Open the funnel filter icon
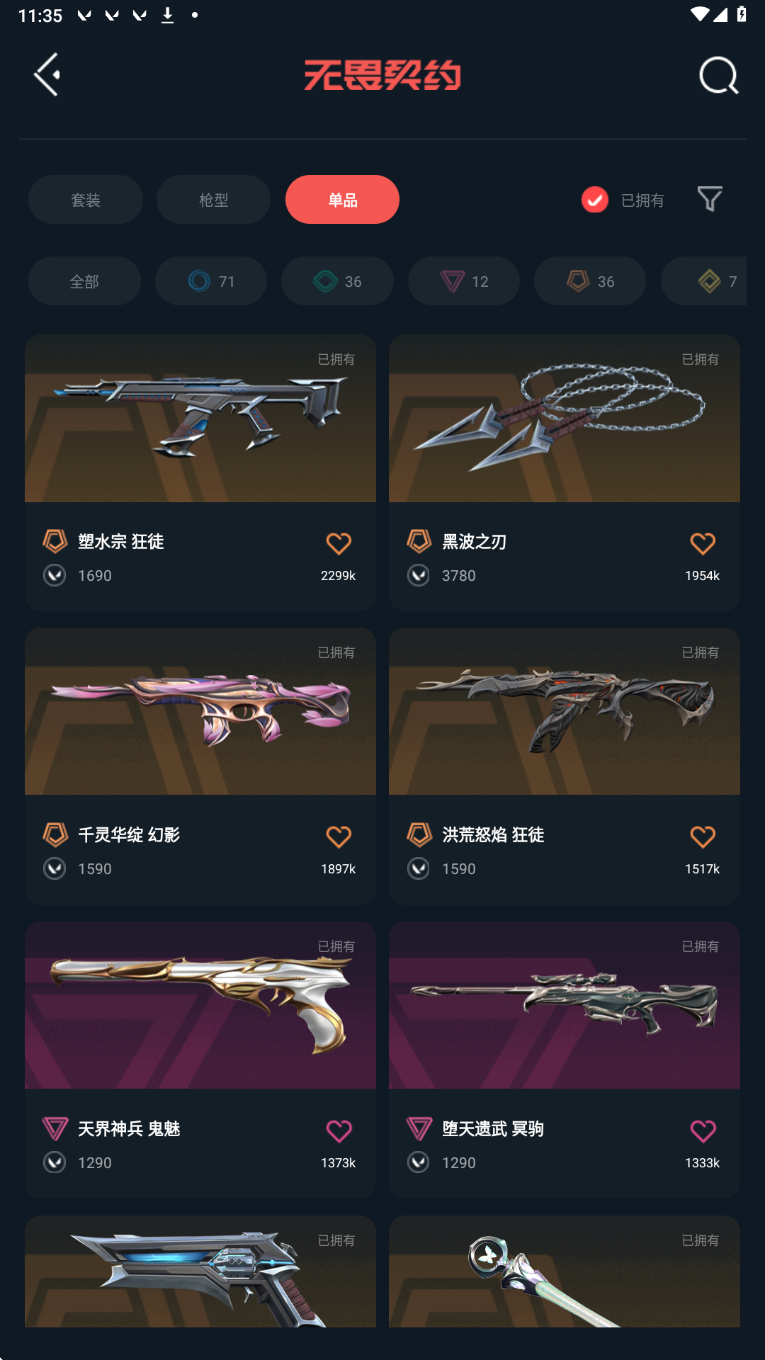The height and width of the screenshot is (1360, 765). point(709,199)
